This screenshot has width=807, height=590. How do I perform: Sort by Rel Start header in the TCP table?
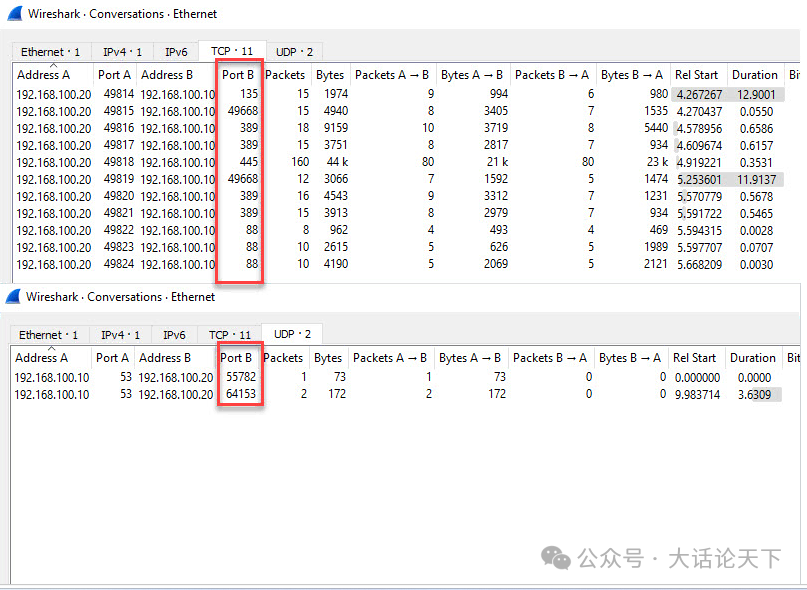(696, 75)
